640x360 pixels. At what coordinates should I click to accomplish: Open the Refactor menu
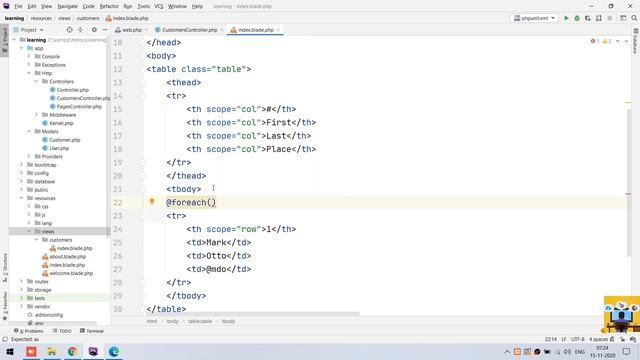(109, 6)
